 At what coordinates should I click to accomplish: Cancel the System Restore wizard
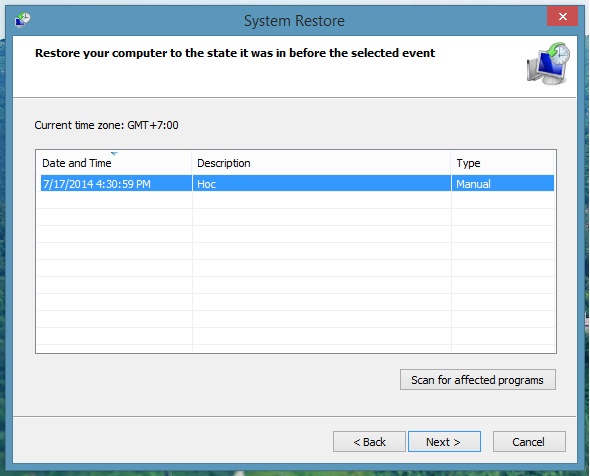pos(529,442)
